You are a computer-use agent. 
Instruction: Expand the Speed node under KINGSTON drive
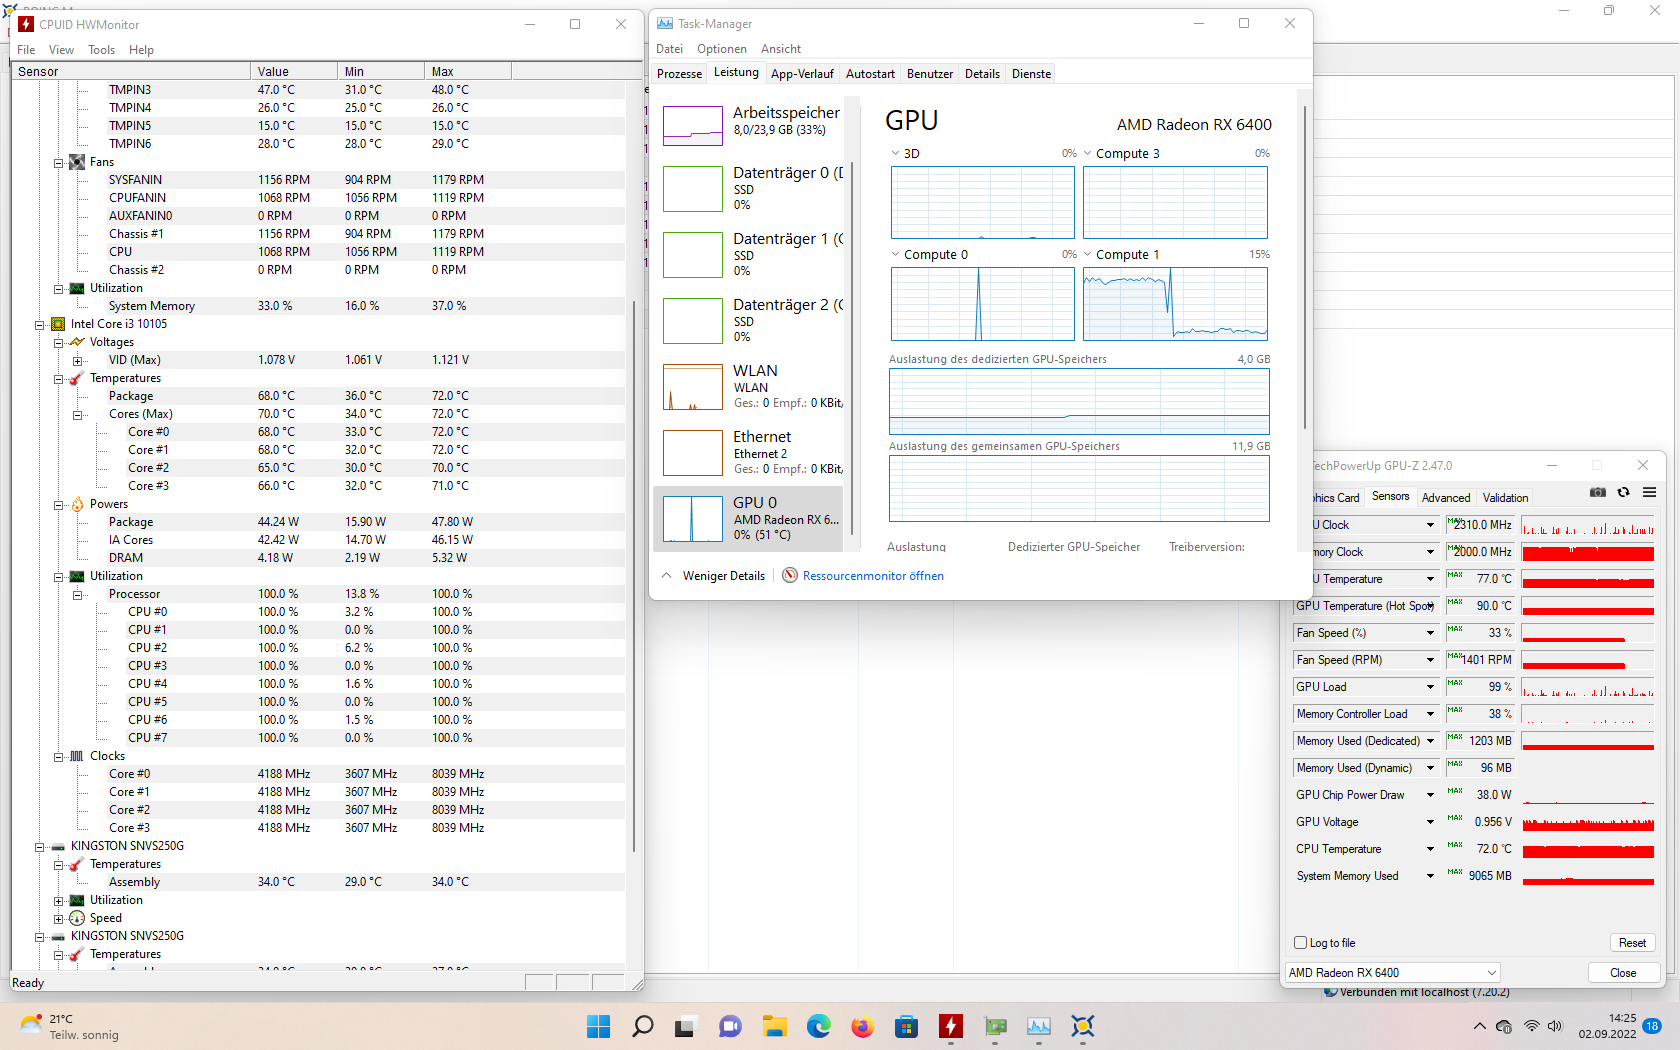(x=58, y=918)
